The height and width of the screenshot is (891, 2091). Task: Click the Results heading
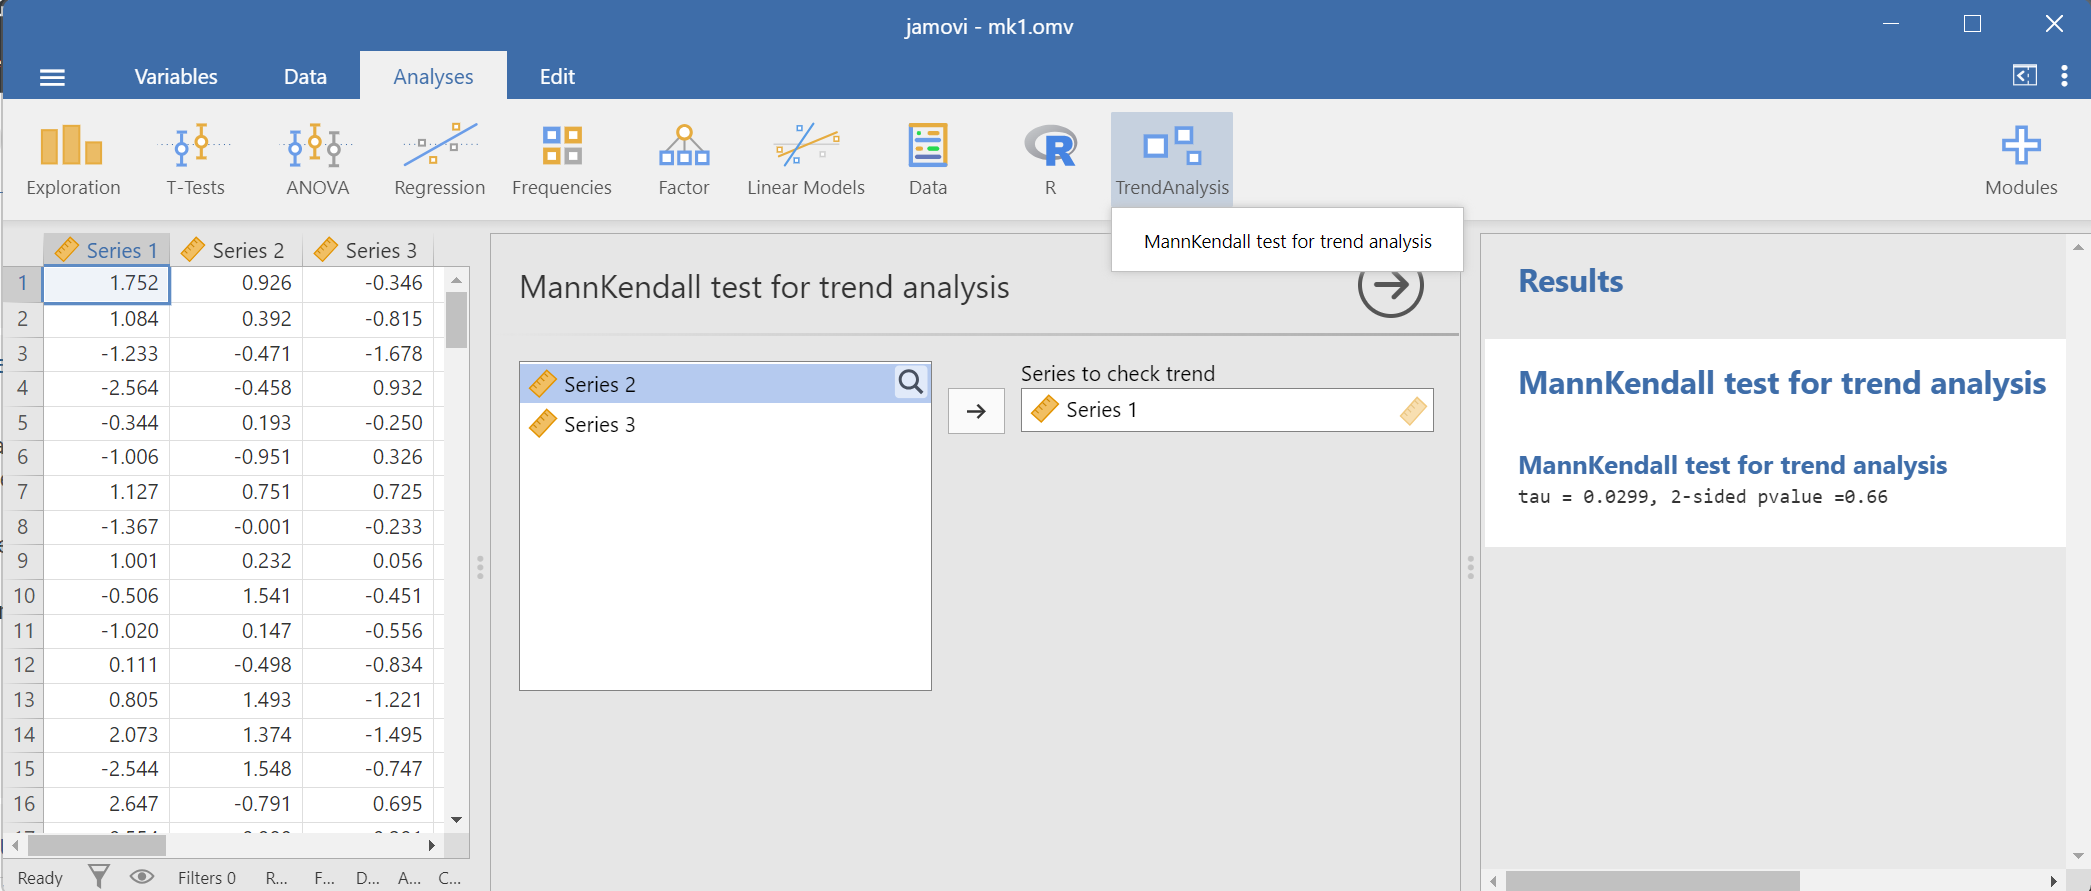(1570, 281)
